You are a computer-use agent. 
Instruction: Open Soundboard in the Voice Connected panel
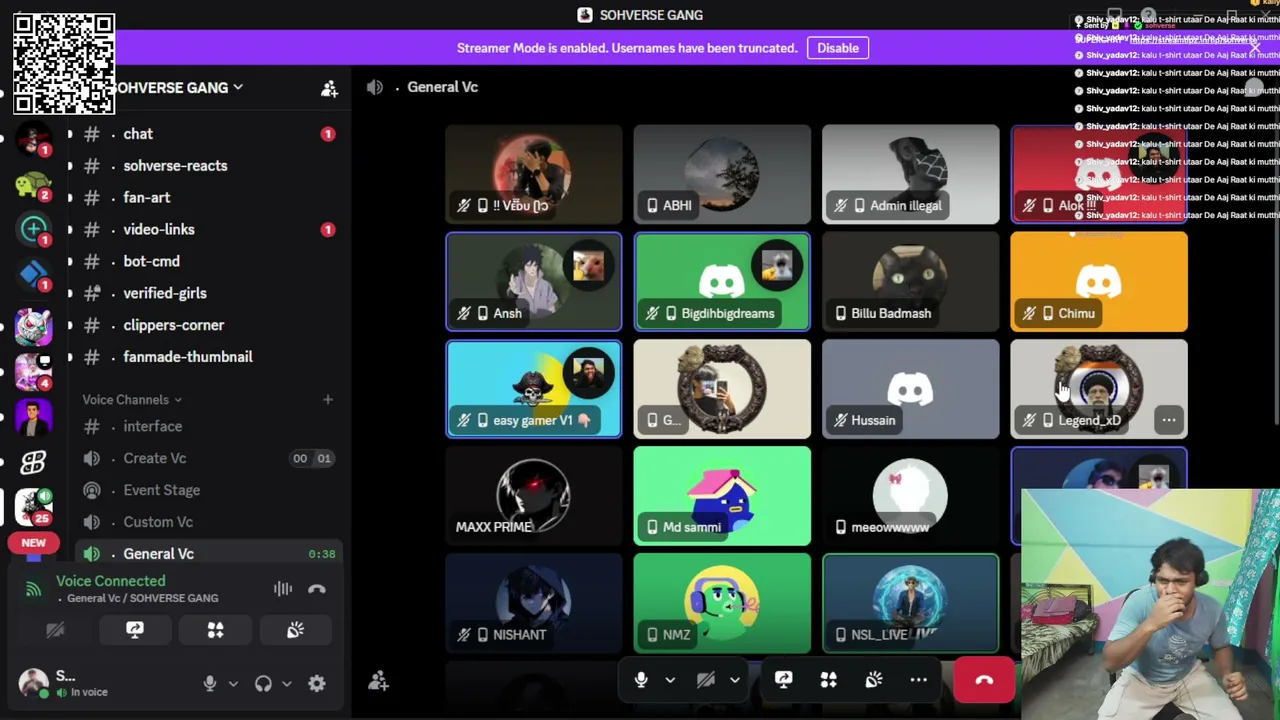295,630
